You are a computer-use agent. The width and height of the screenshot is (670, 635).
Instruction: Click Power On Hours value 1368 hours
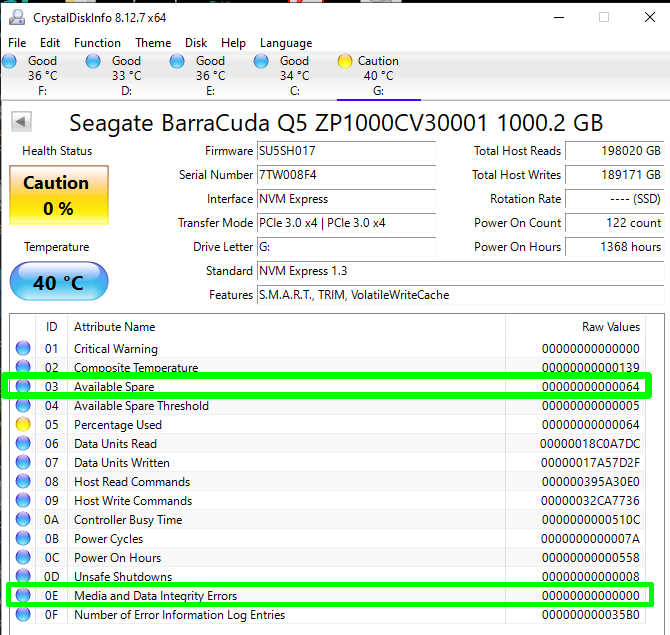(x=615, y=247)
